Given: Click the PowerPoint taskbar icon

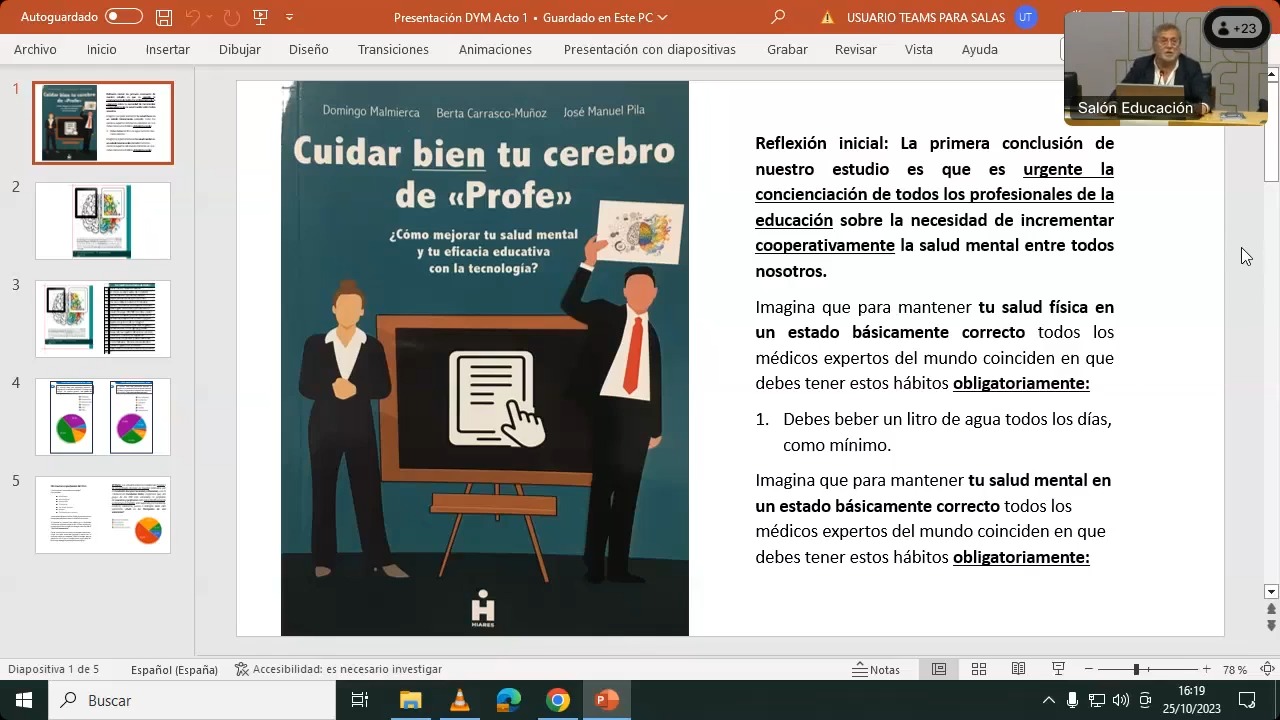Looking at the screenshot, I should pyautogui.click(x=606, y=700).
